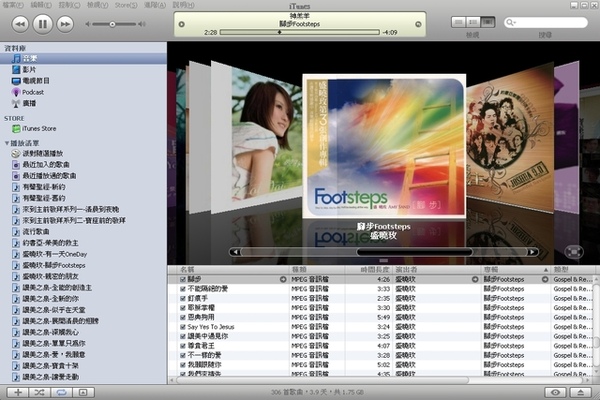Open the 編輯(E) menu
Image resolution: width=600 pixels, height=400 pixels.
tap(41, 5)
